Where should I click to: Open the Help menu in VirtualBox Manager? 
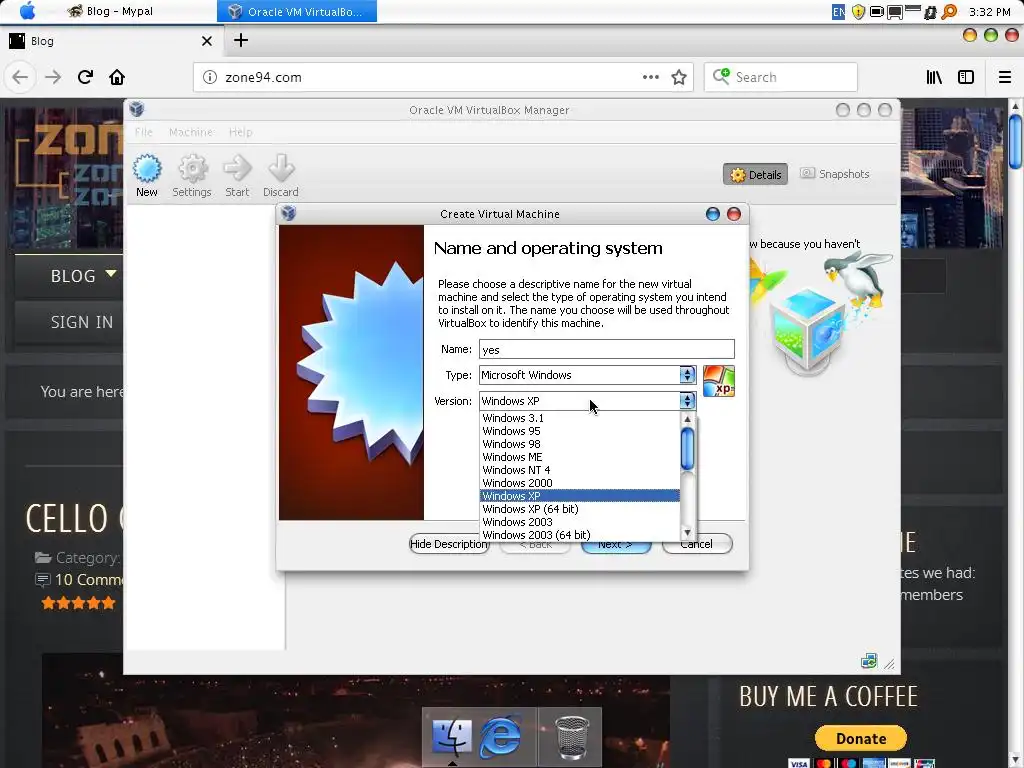point(240,132)
